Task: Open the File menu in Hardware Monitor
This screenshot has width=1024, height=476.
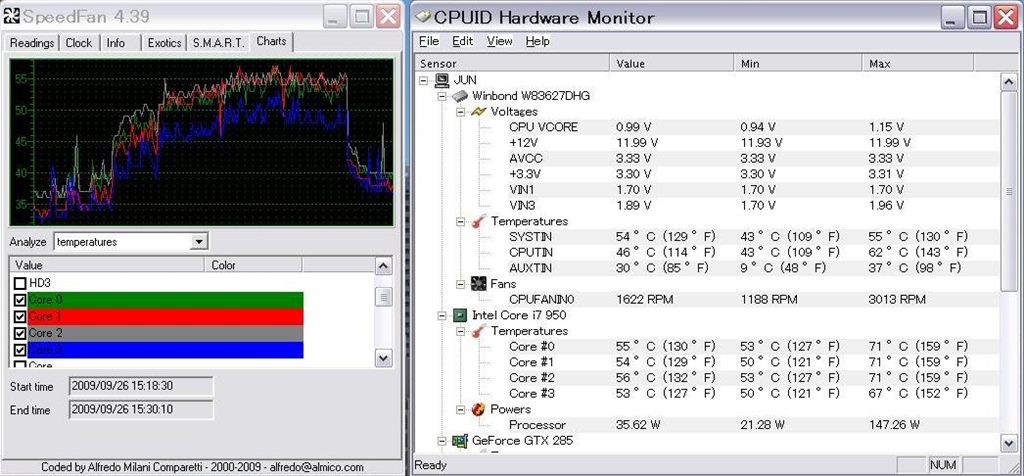Action: click(x=429, y=41)
